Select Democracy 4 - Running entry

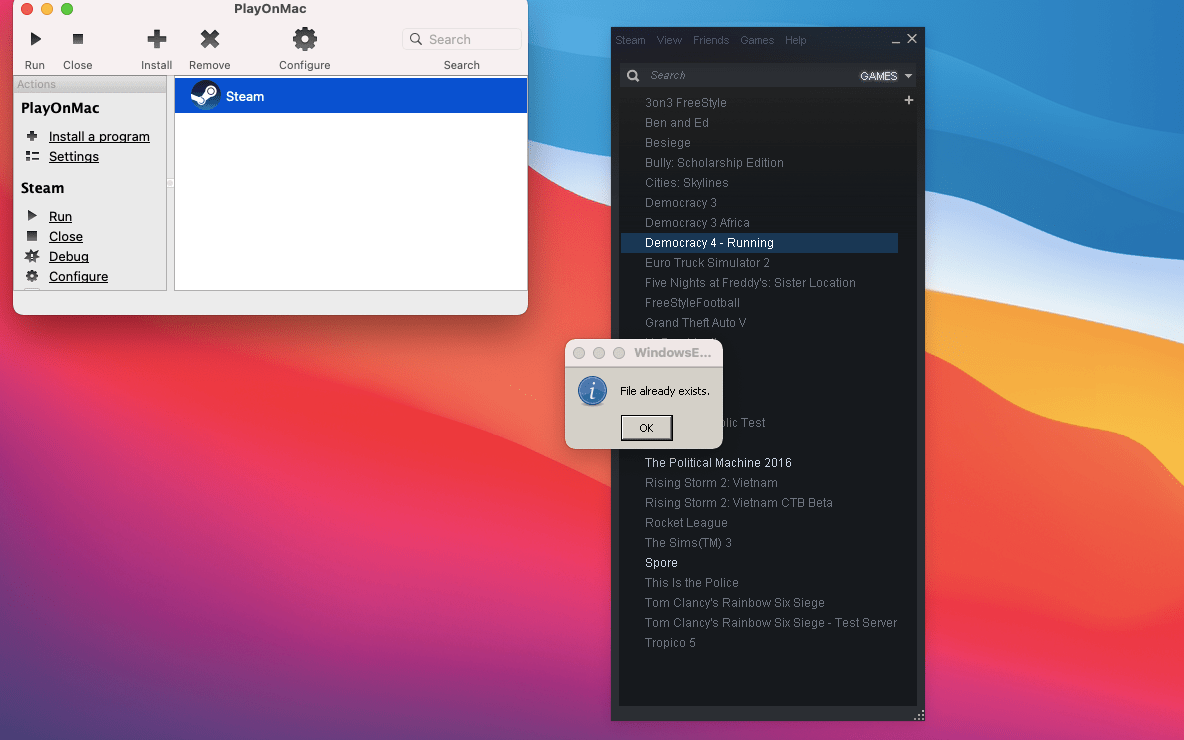click(759, 242)
